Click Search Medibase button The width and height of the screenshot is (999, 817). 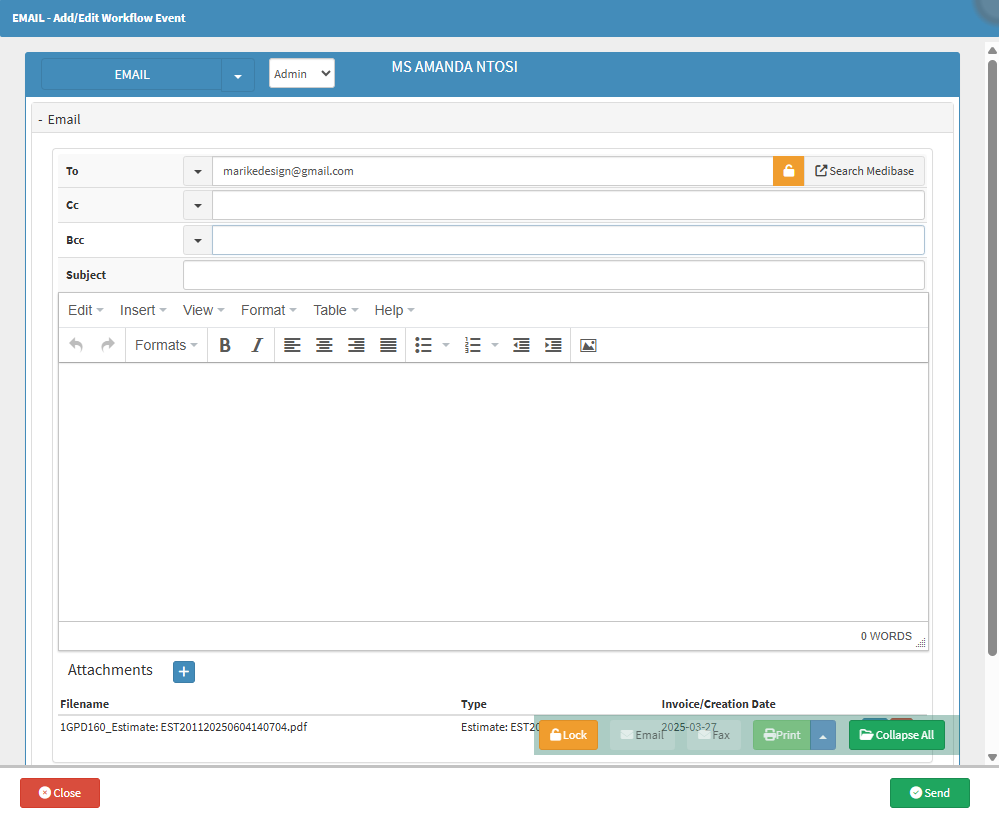tap(865, 171)
